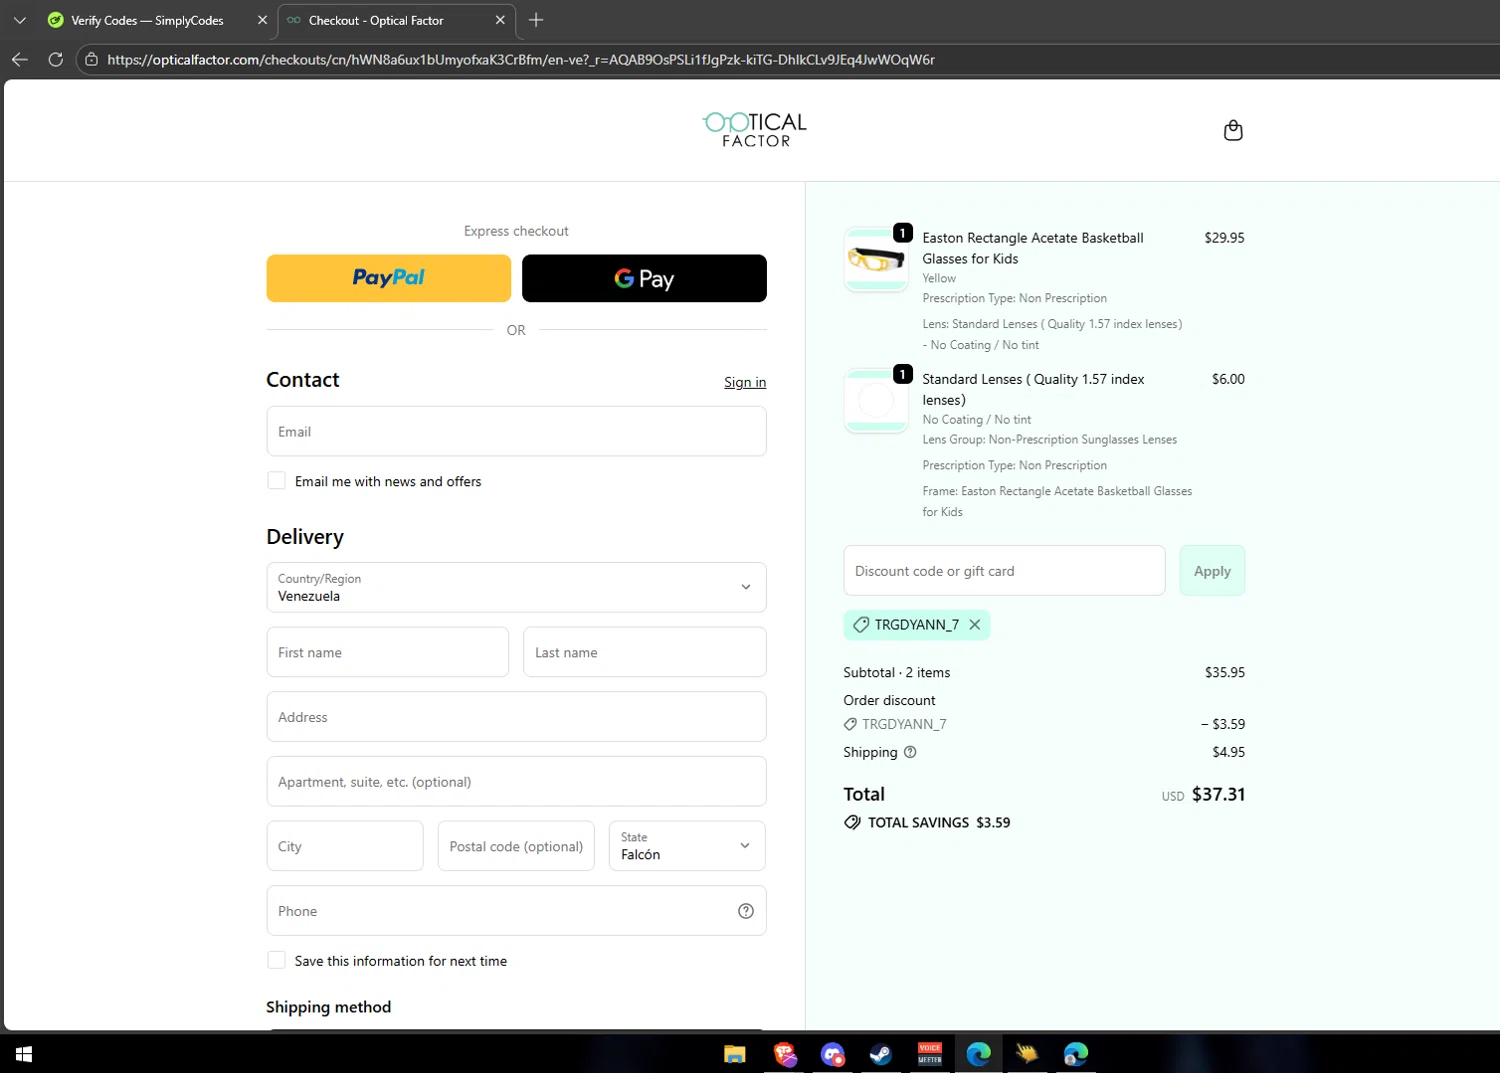Image resolution: width=1500 pixels, height=1073 pixels.
Task: Click the Subtotal · 2 items label
Action: click(897, 673)
